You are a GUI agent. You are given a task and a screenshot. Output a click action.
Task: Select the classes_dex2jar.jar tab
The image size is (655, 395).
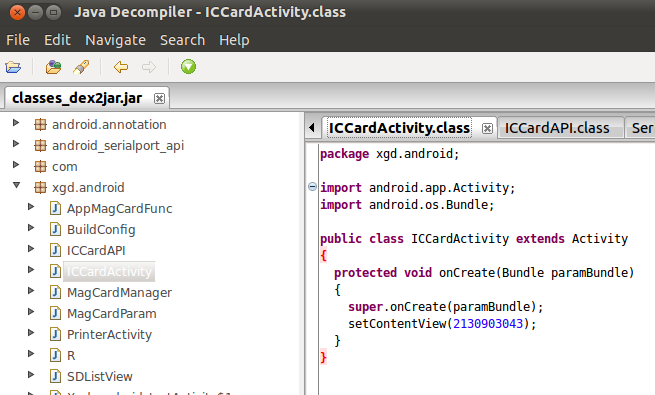point(77,98)
